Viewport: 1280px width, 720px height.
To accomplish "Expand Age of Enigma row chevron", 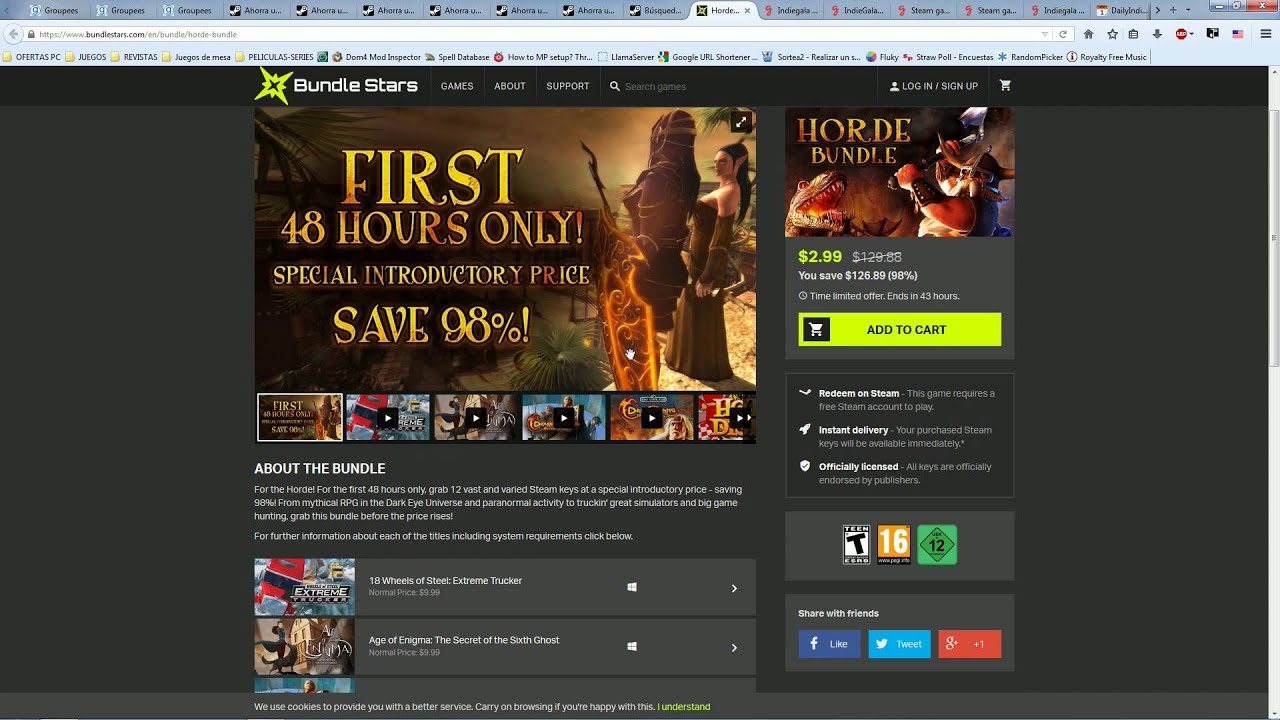I will [x=734, y=648].
